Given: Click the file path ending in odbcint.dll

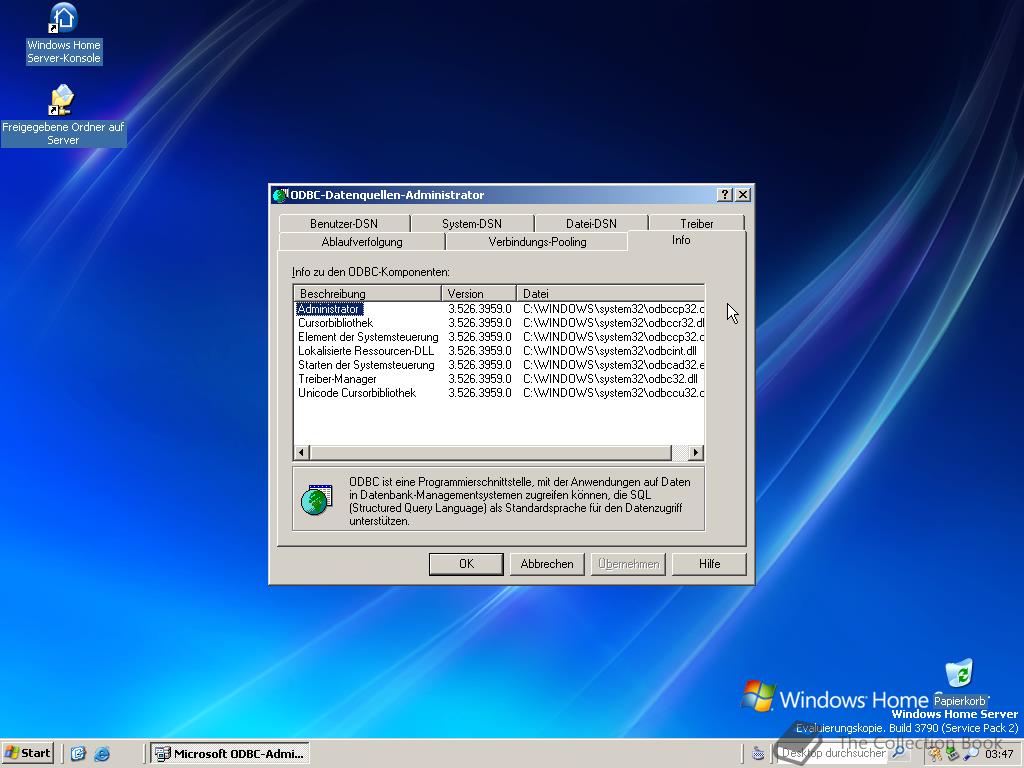Looking at the screenshot, I should (x=609, y=351).
